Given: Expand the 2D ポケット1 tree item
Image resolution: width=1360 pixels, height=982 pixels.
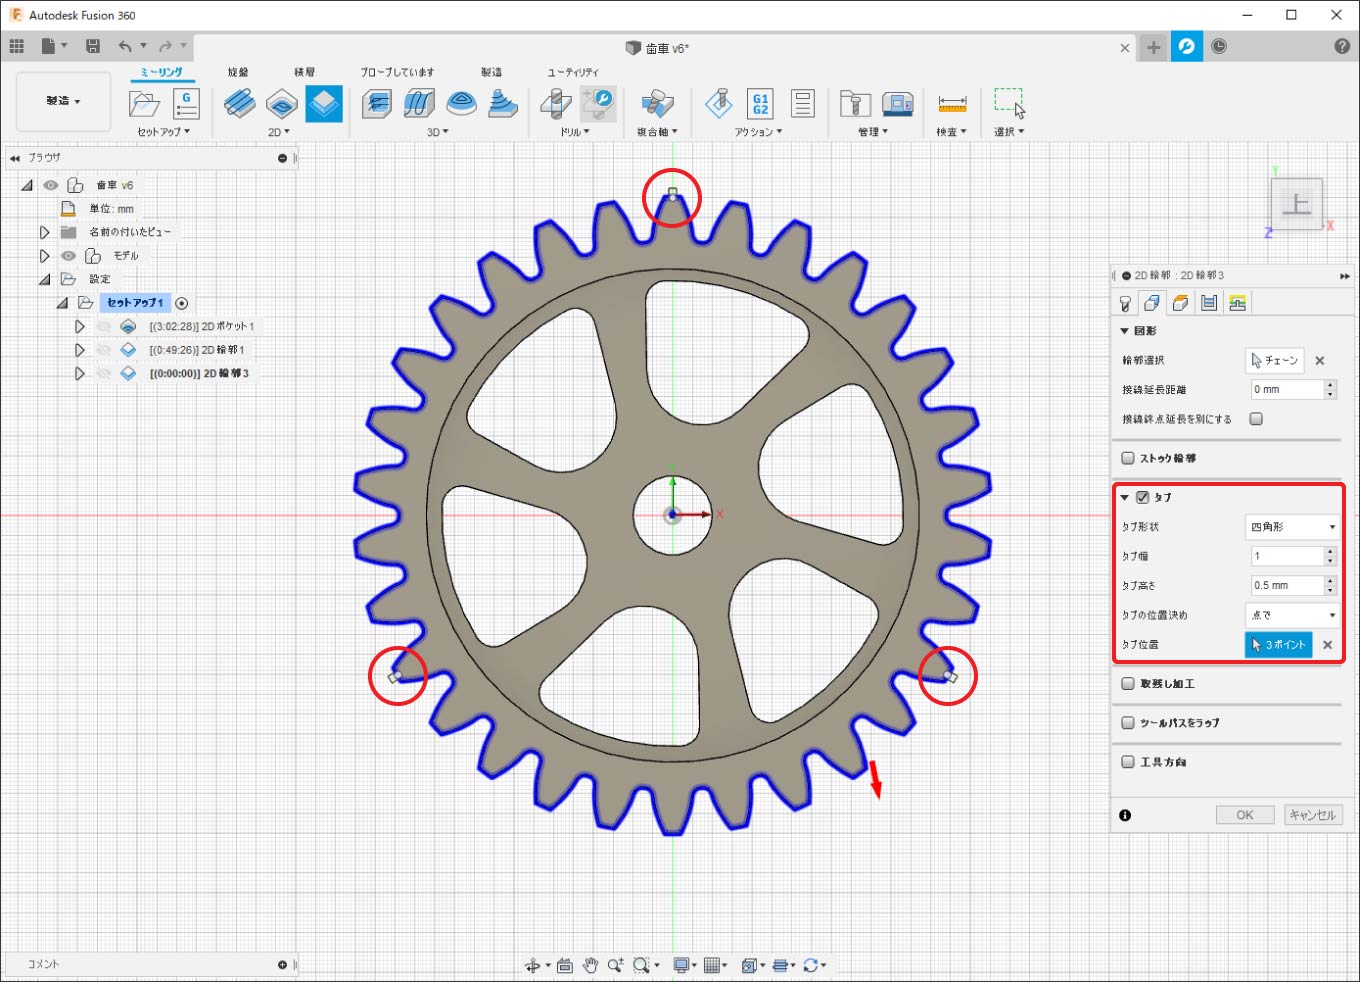Looking at the screenshot, I should [x=79, y=327].
